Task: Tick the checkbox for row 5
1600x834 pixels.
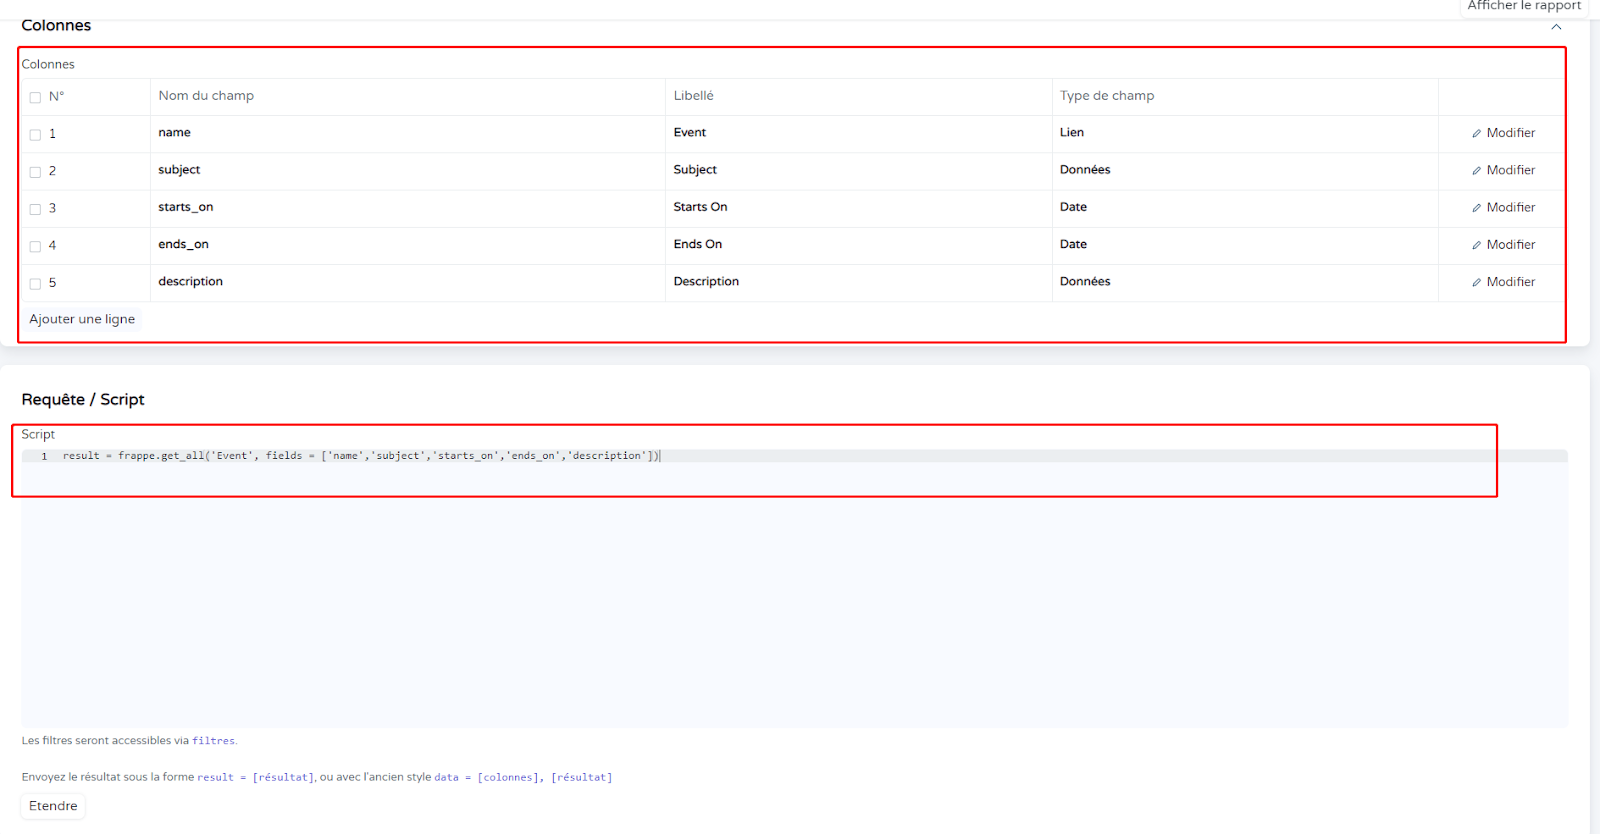Action: [35, 284]
